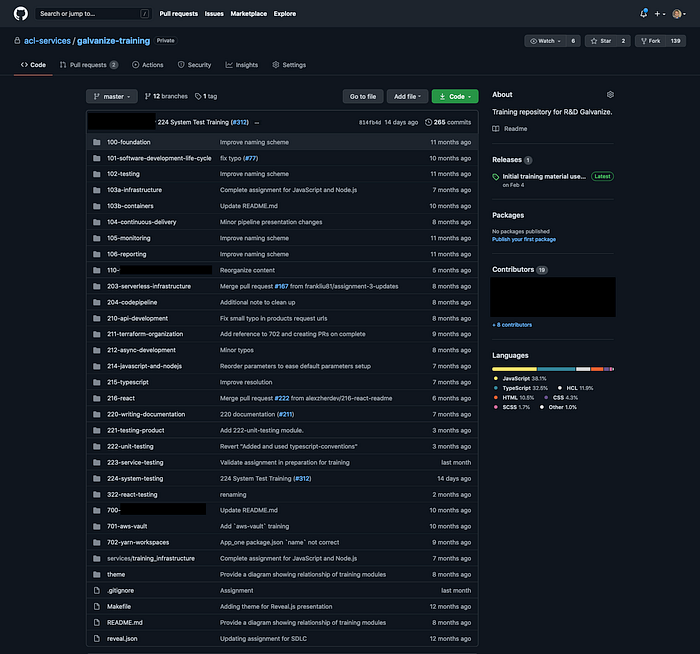
Task: Open Issues in top navigation
Action: tap(214, 14)
